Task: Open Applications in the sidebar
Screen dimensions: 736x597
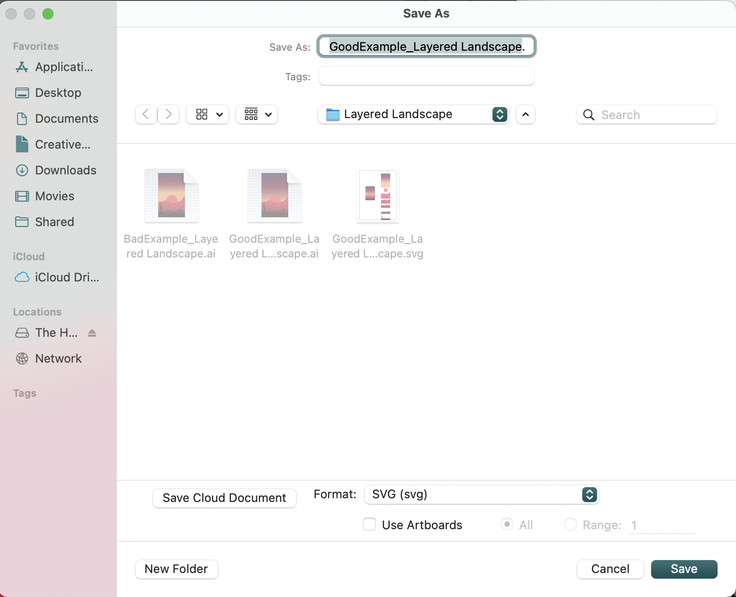Action: tap(54, 67)
